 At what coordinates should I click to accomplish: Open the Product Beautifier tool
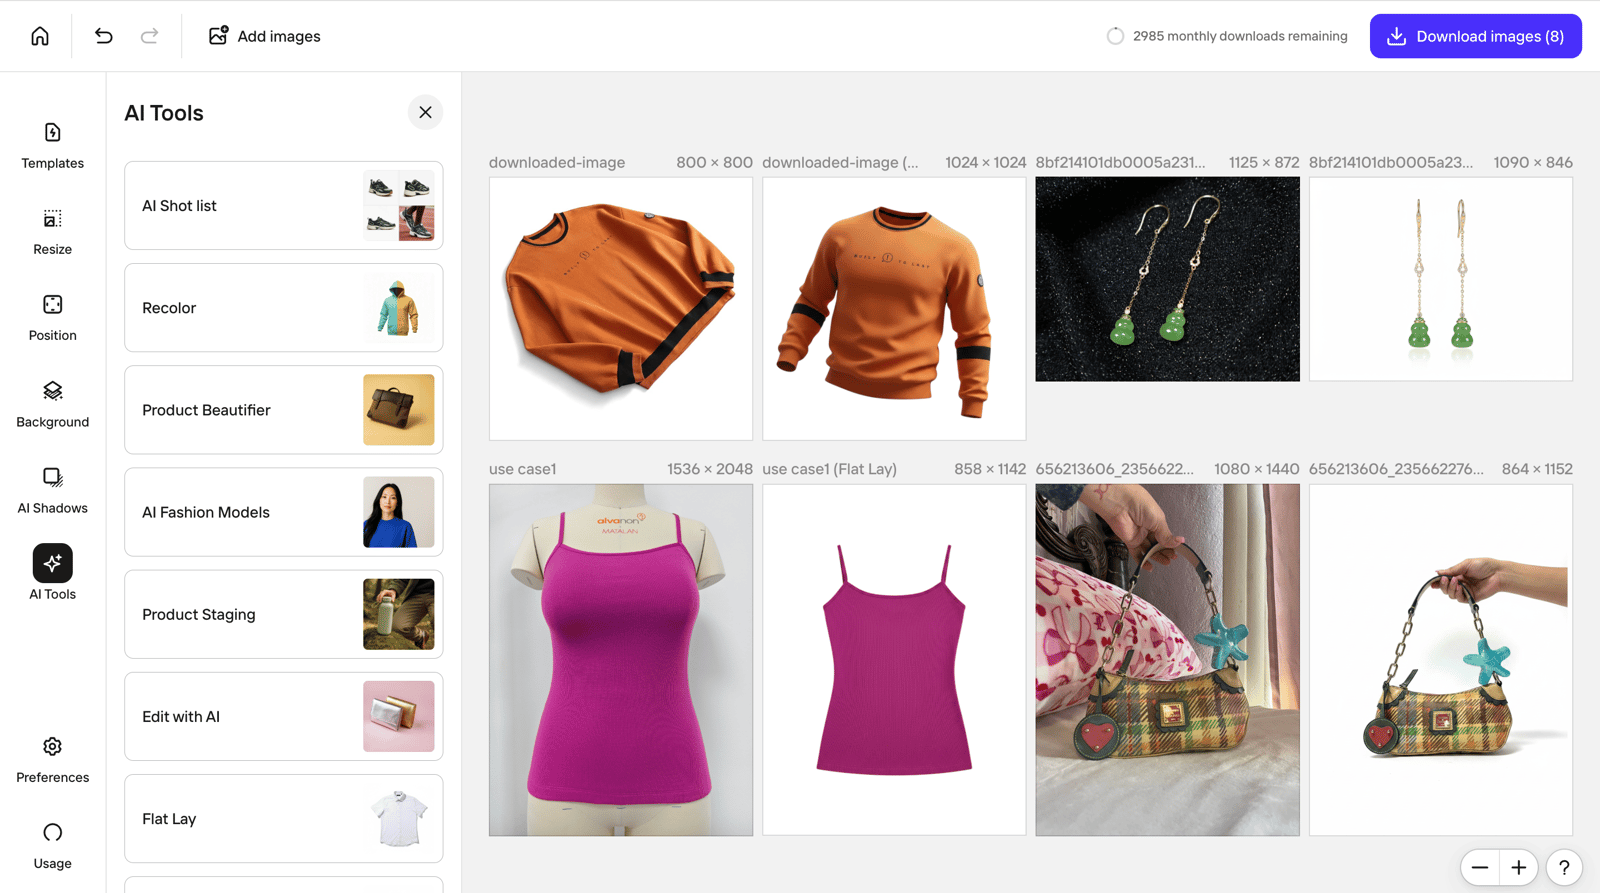coord(284,410)
